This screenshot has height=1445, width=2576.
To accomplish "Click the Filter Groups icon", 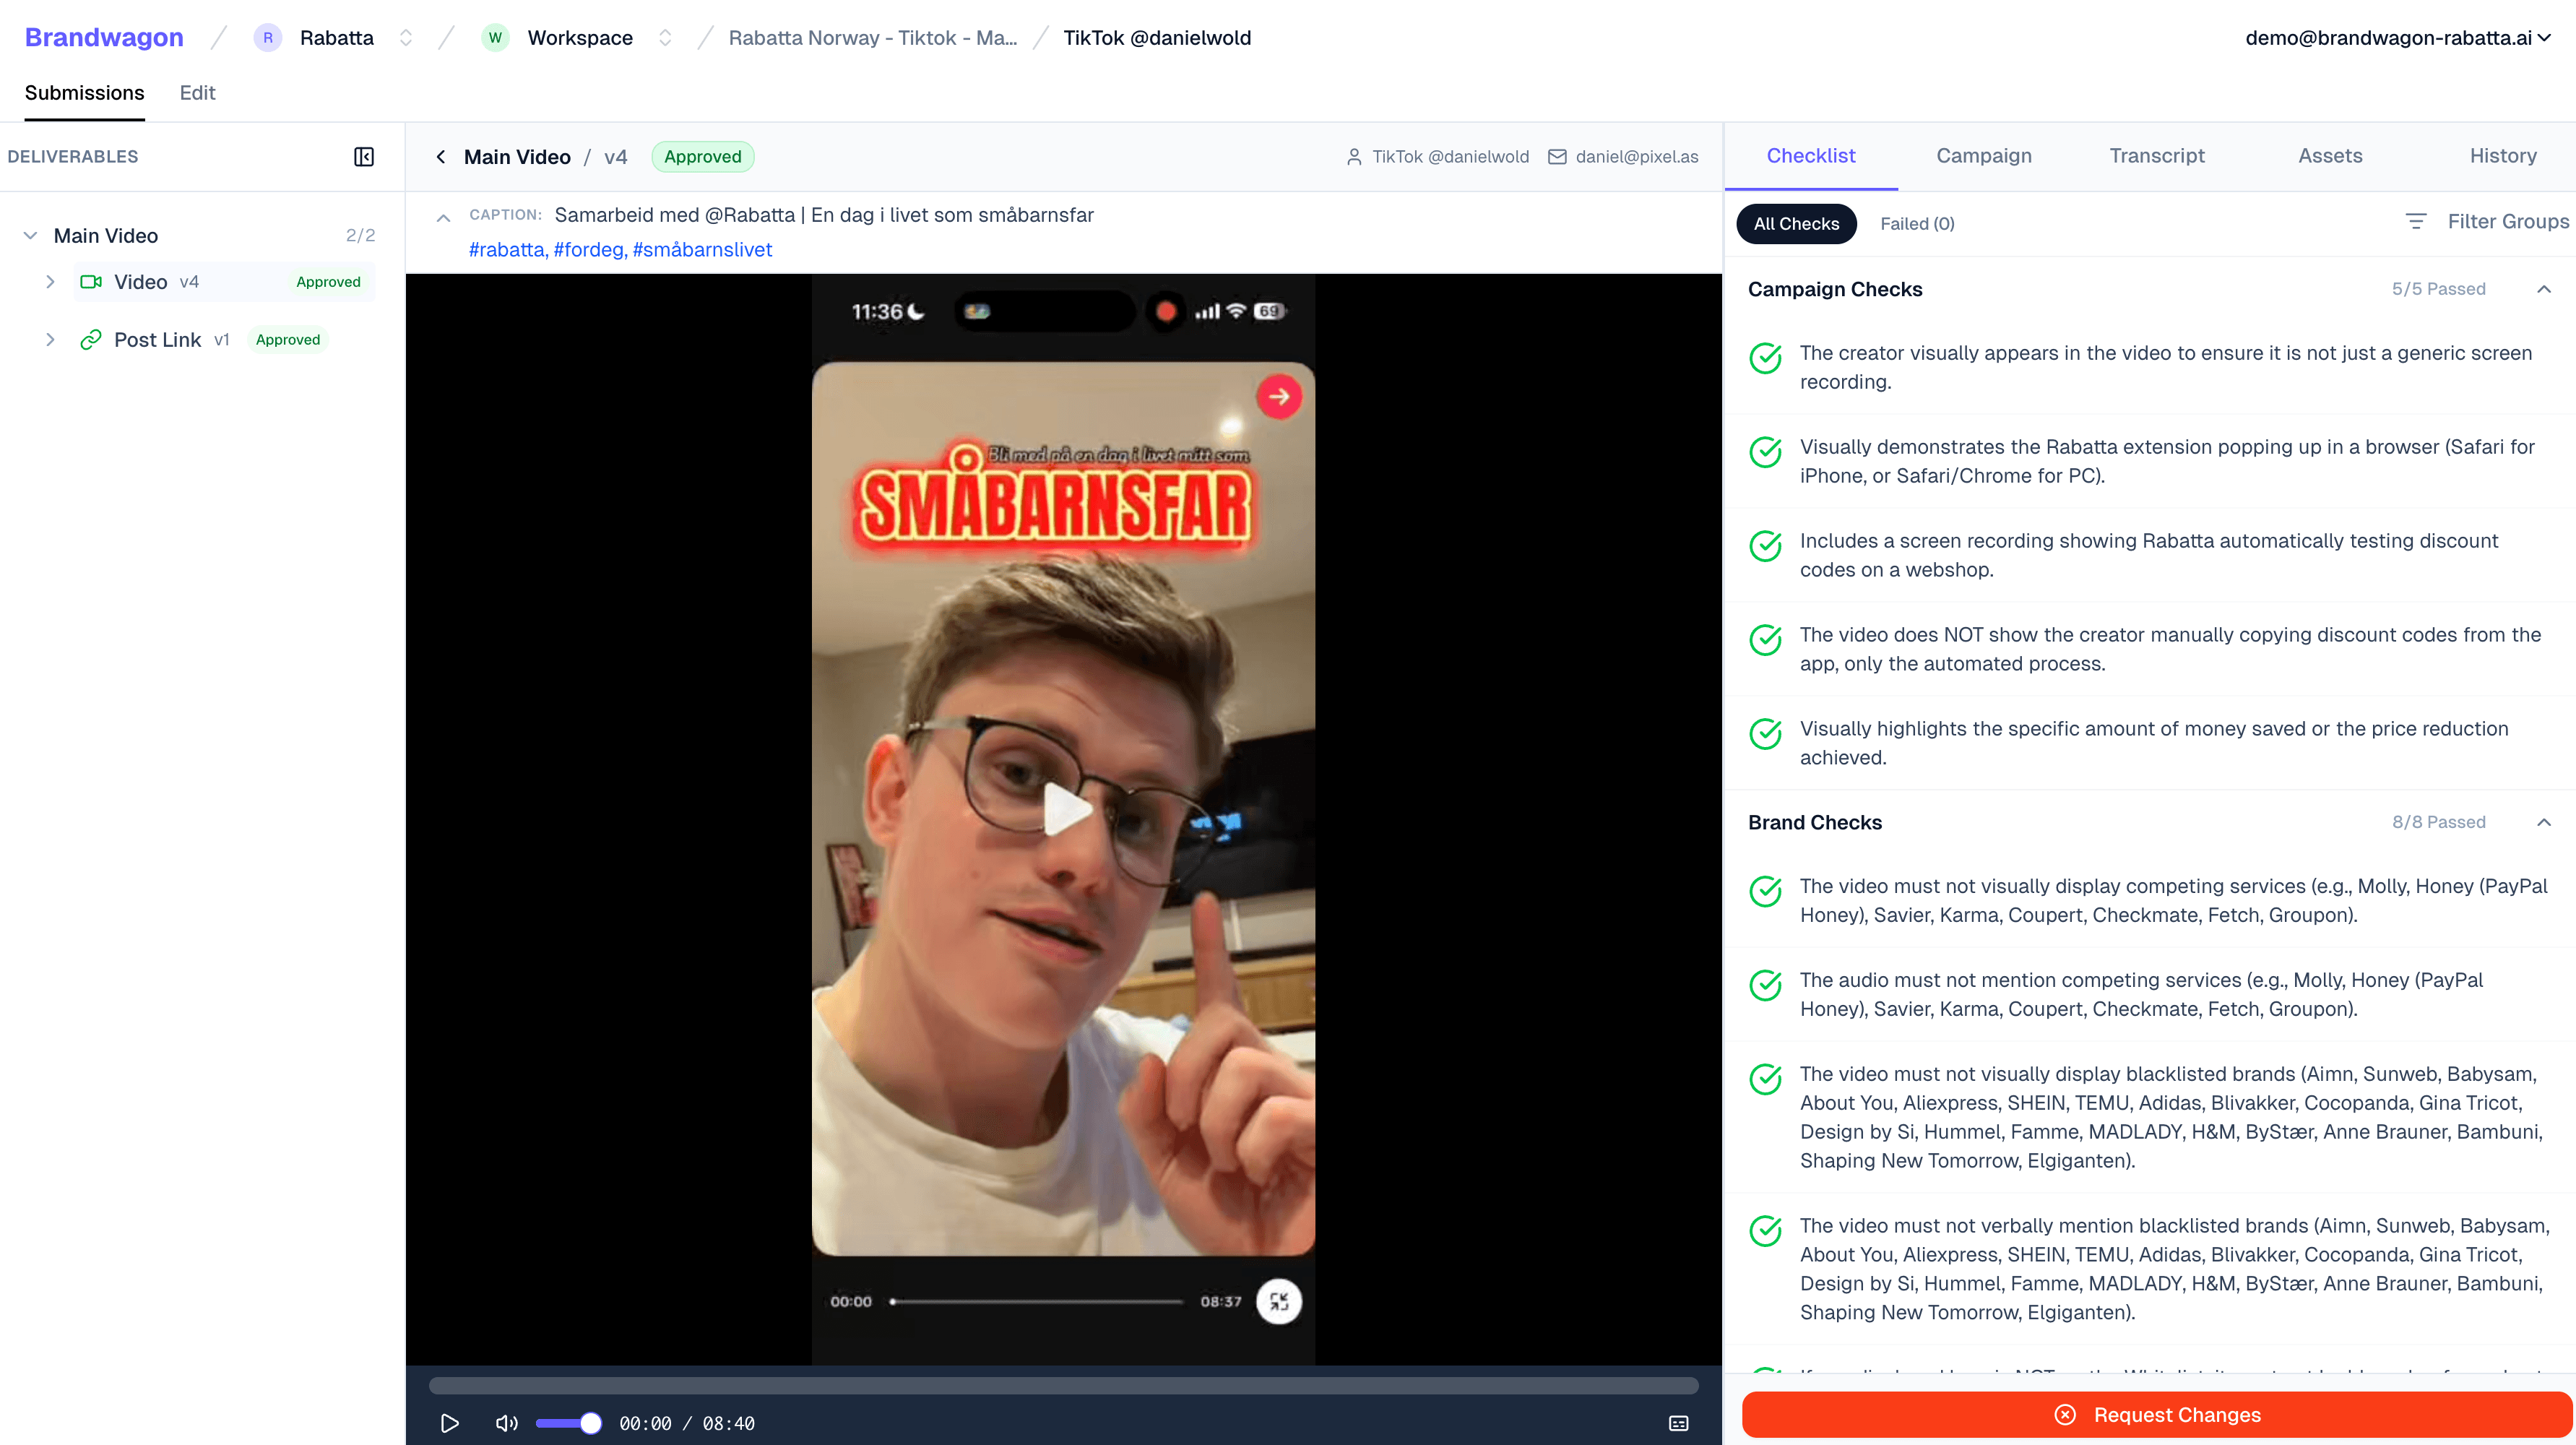I will pos(2415,222).
